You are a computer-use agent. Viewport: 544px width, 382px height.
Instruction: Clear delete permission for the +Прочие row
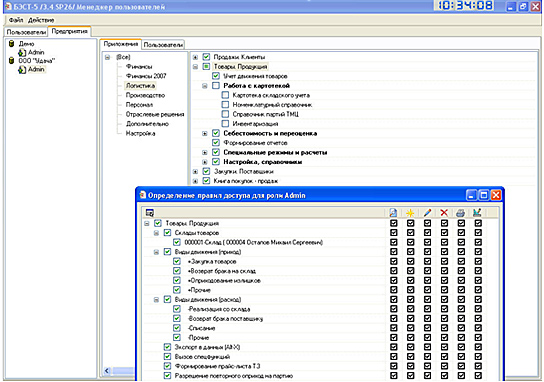[x=444, y=289]
